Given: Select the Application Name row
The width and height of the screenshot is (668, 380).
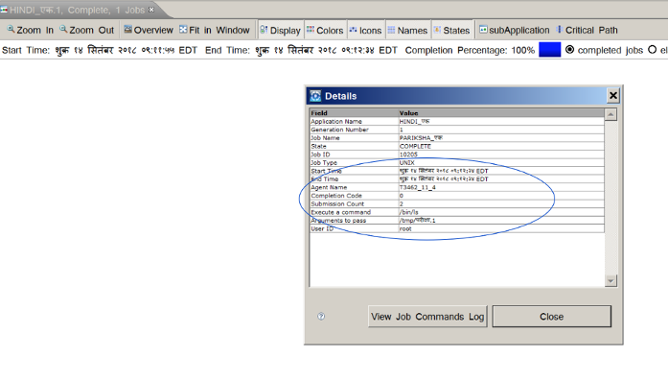Looking at the screenshot, I should 457,121.
